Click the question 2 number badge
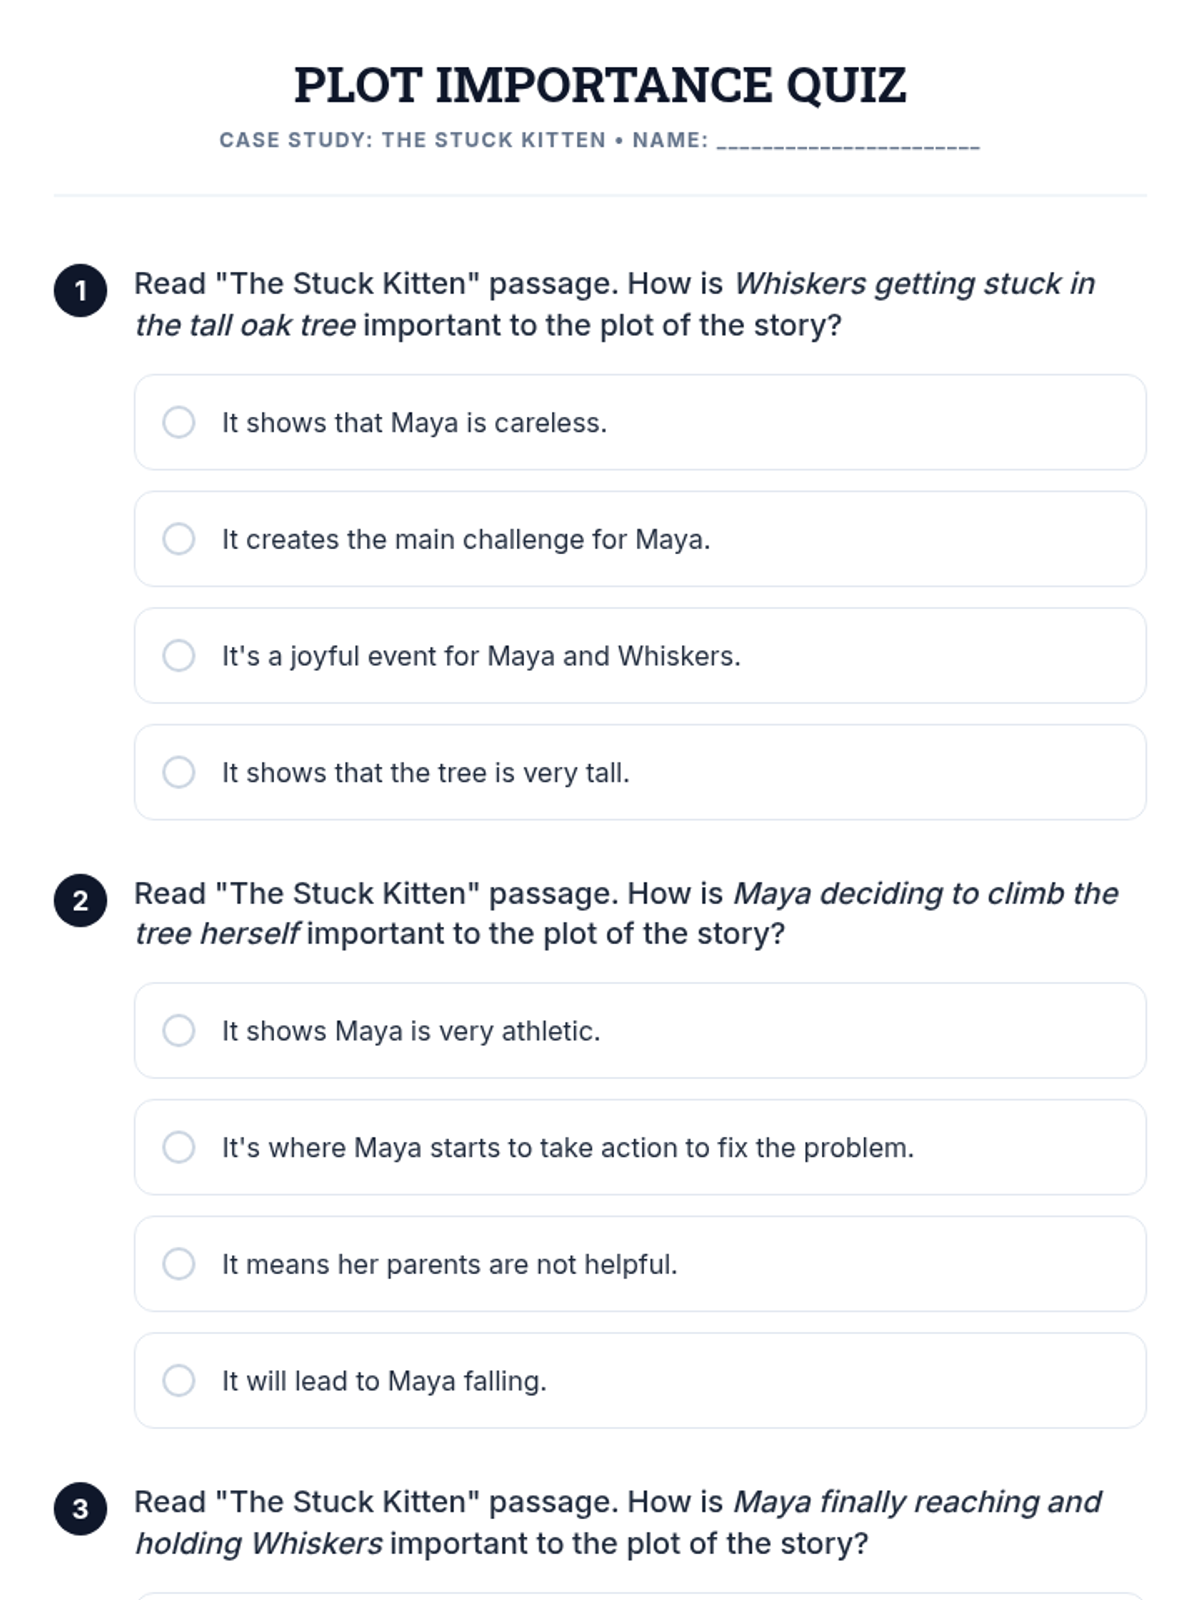 click(x=80, y=900)
